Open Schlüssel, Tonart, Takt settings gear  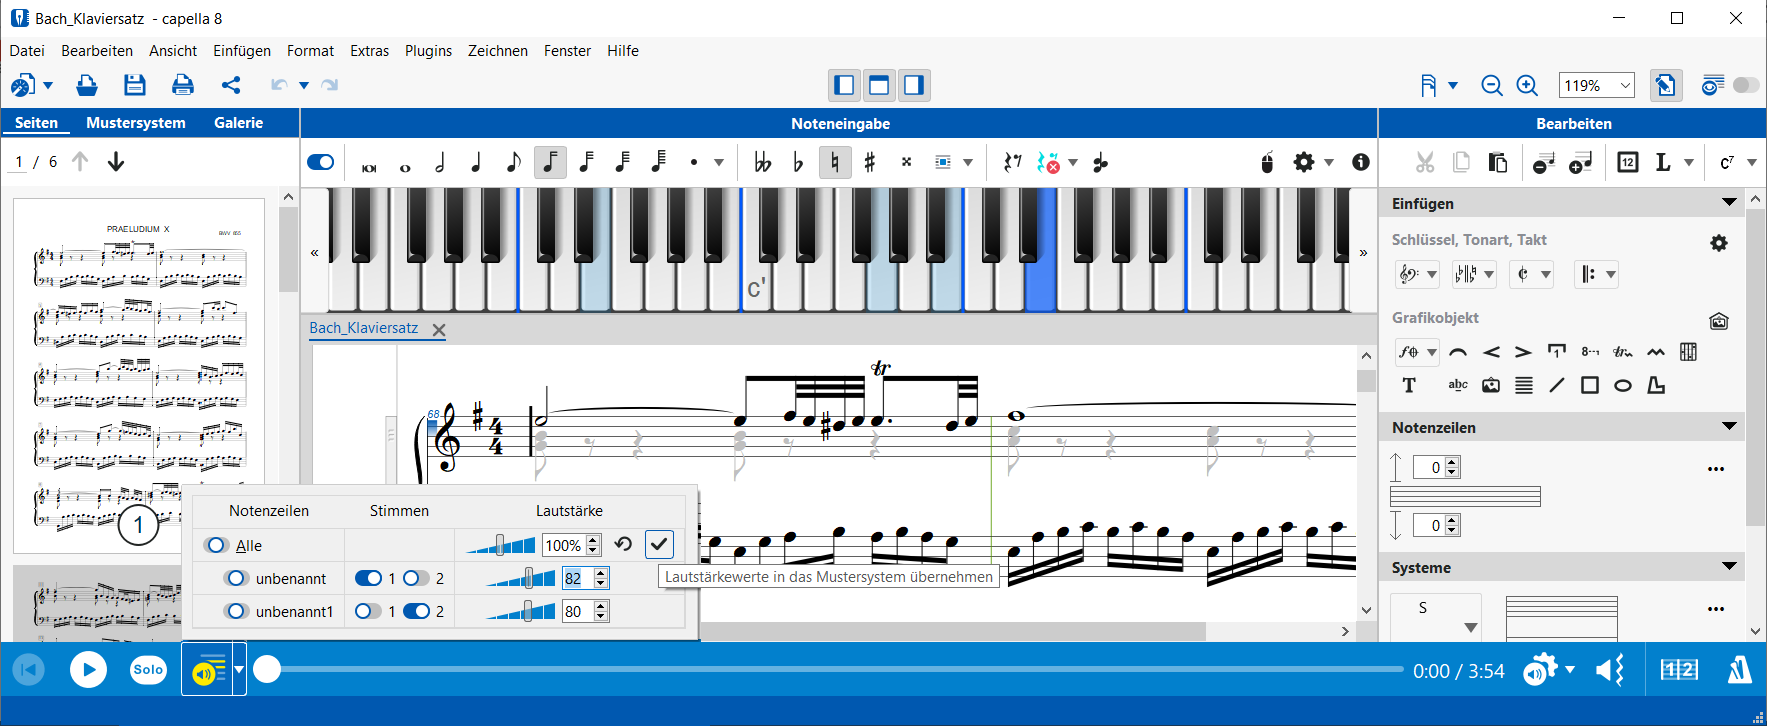coord(1719,243)
